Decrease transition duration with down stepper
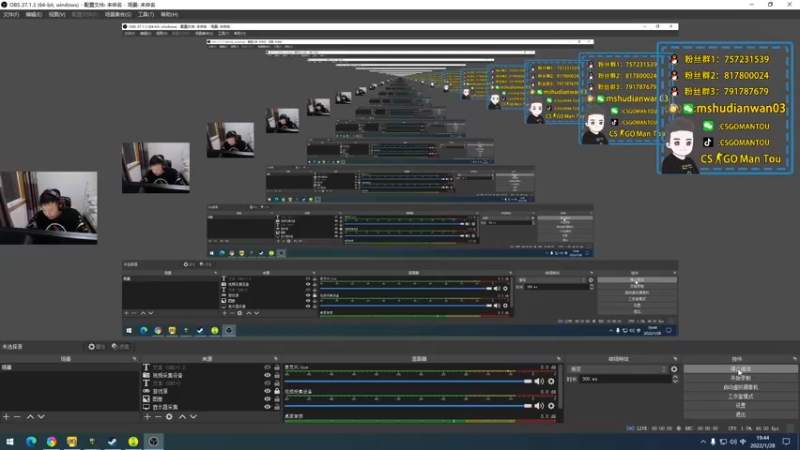800x450 pixels. pyautogui.click(x=675, y=381)
